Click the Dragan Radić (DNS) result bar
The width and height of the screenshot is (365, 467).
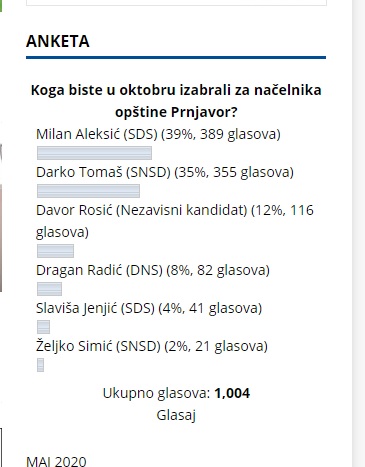[49, 289]
